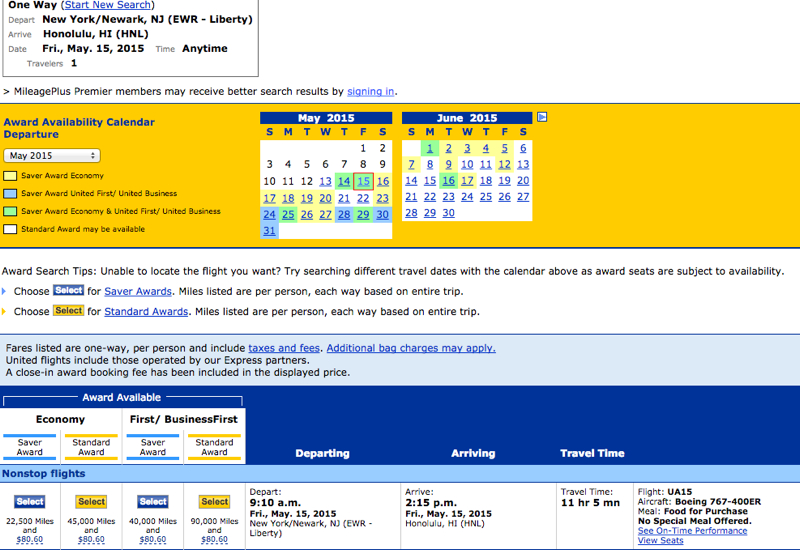Open the signing in link

[370, 91]
